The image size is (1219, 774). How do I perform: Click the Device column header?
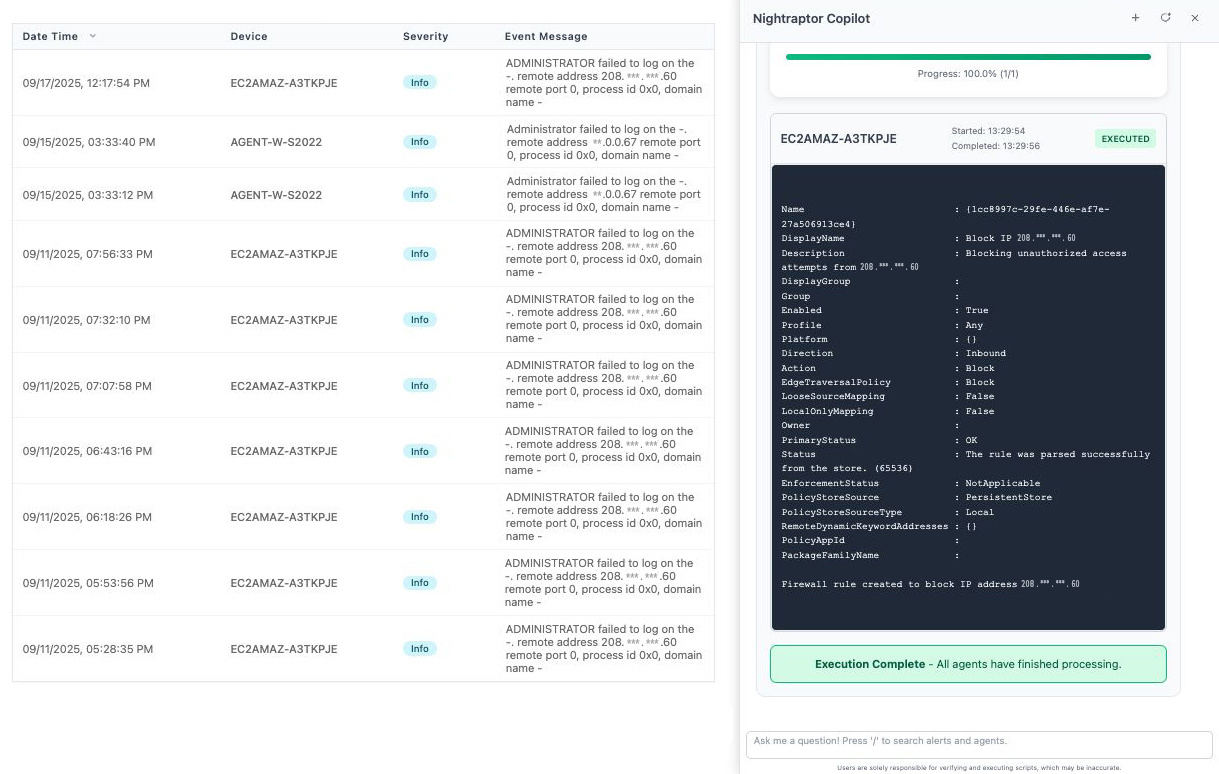click(x=249, y=36)
